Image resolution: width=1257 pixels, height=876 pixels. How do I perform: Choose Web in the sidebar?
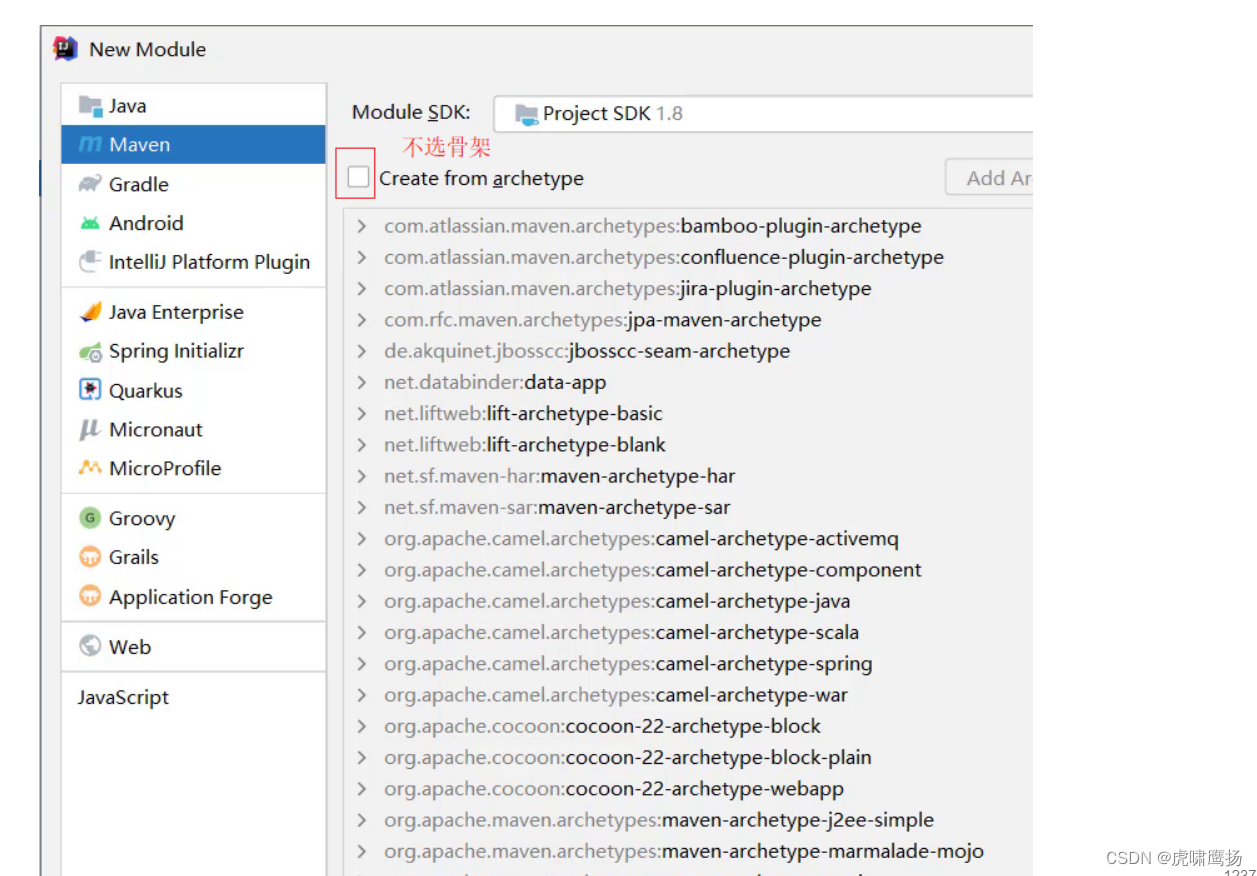tap(194, 646)
